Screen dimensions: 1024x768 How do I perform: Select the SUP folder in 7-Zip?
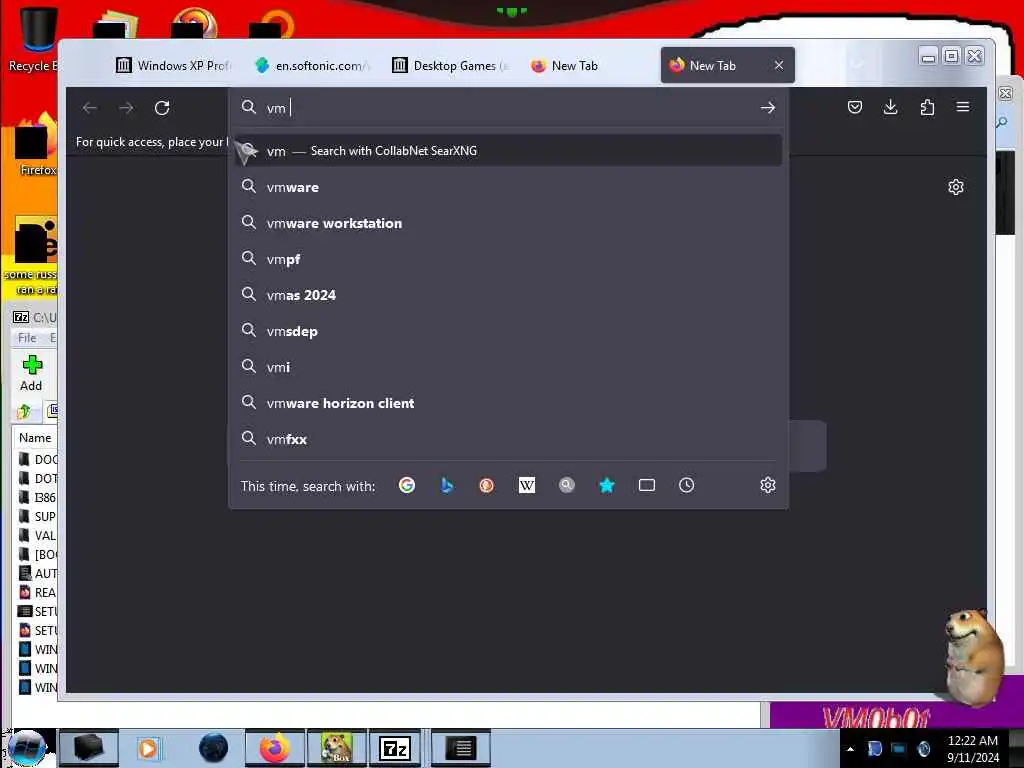click(38, 517)
